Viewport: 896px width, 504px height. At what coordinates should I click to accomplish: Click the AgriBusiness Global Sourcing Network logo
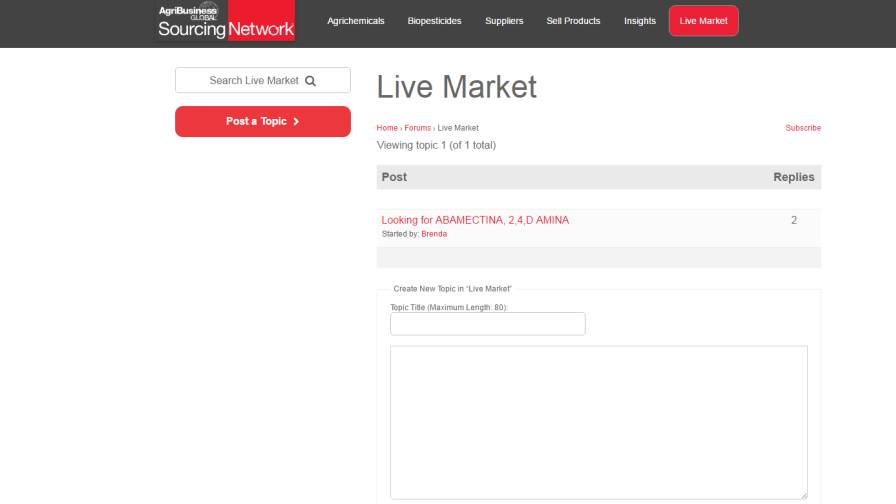point(226,21)
